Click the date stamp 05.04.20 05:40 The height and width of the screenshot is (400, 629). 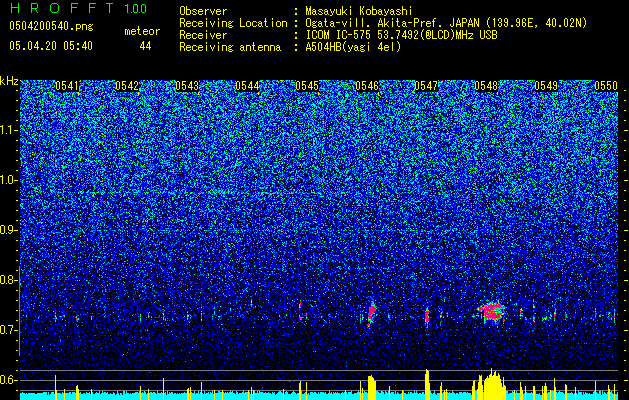pos(51,46)
